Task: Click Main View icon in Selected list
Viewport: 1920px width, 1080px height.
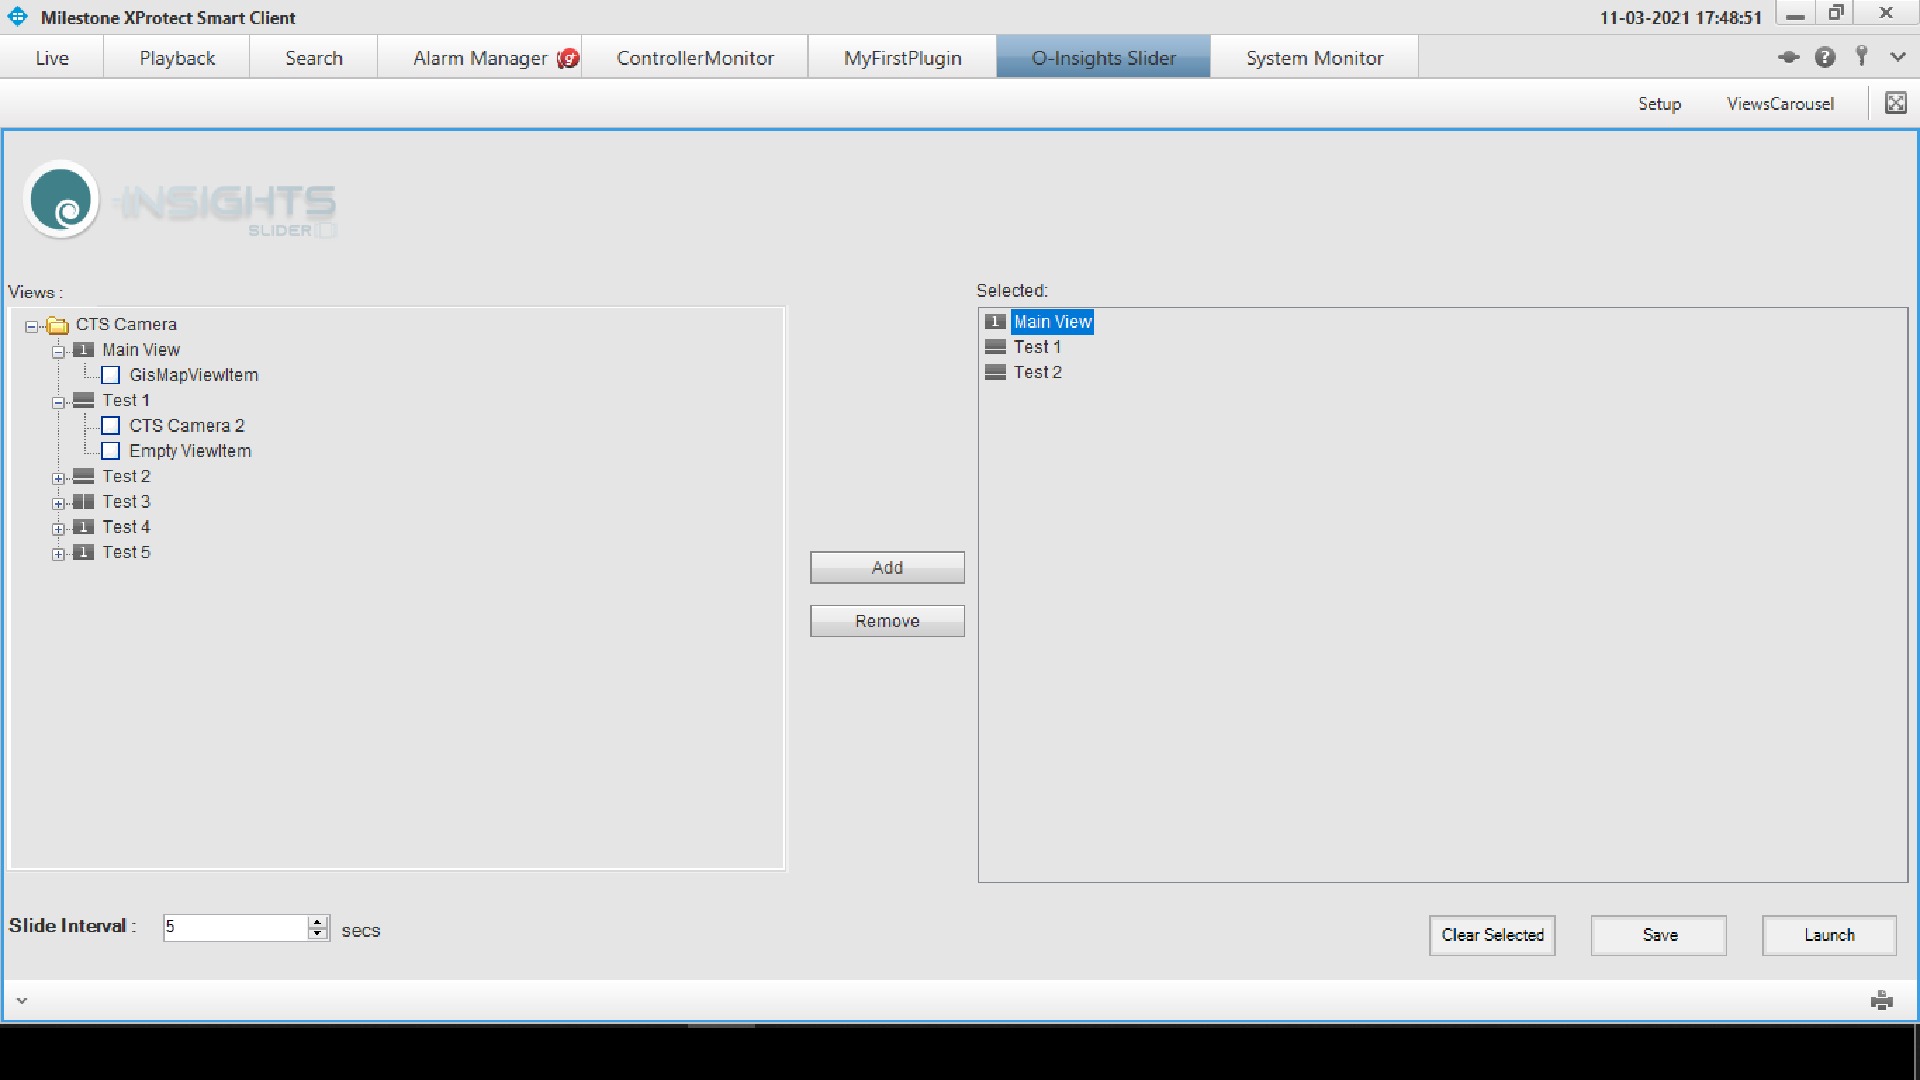Action: (x=995, y=321)
